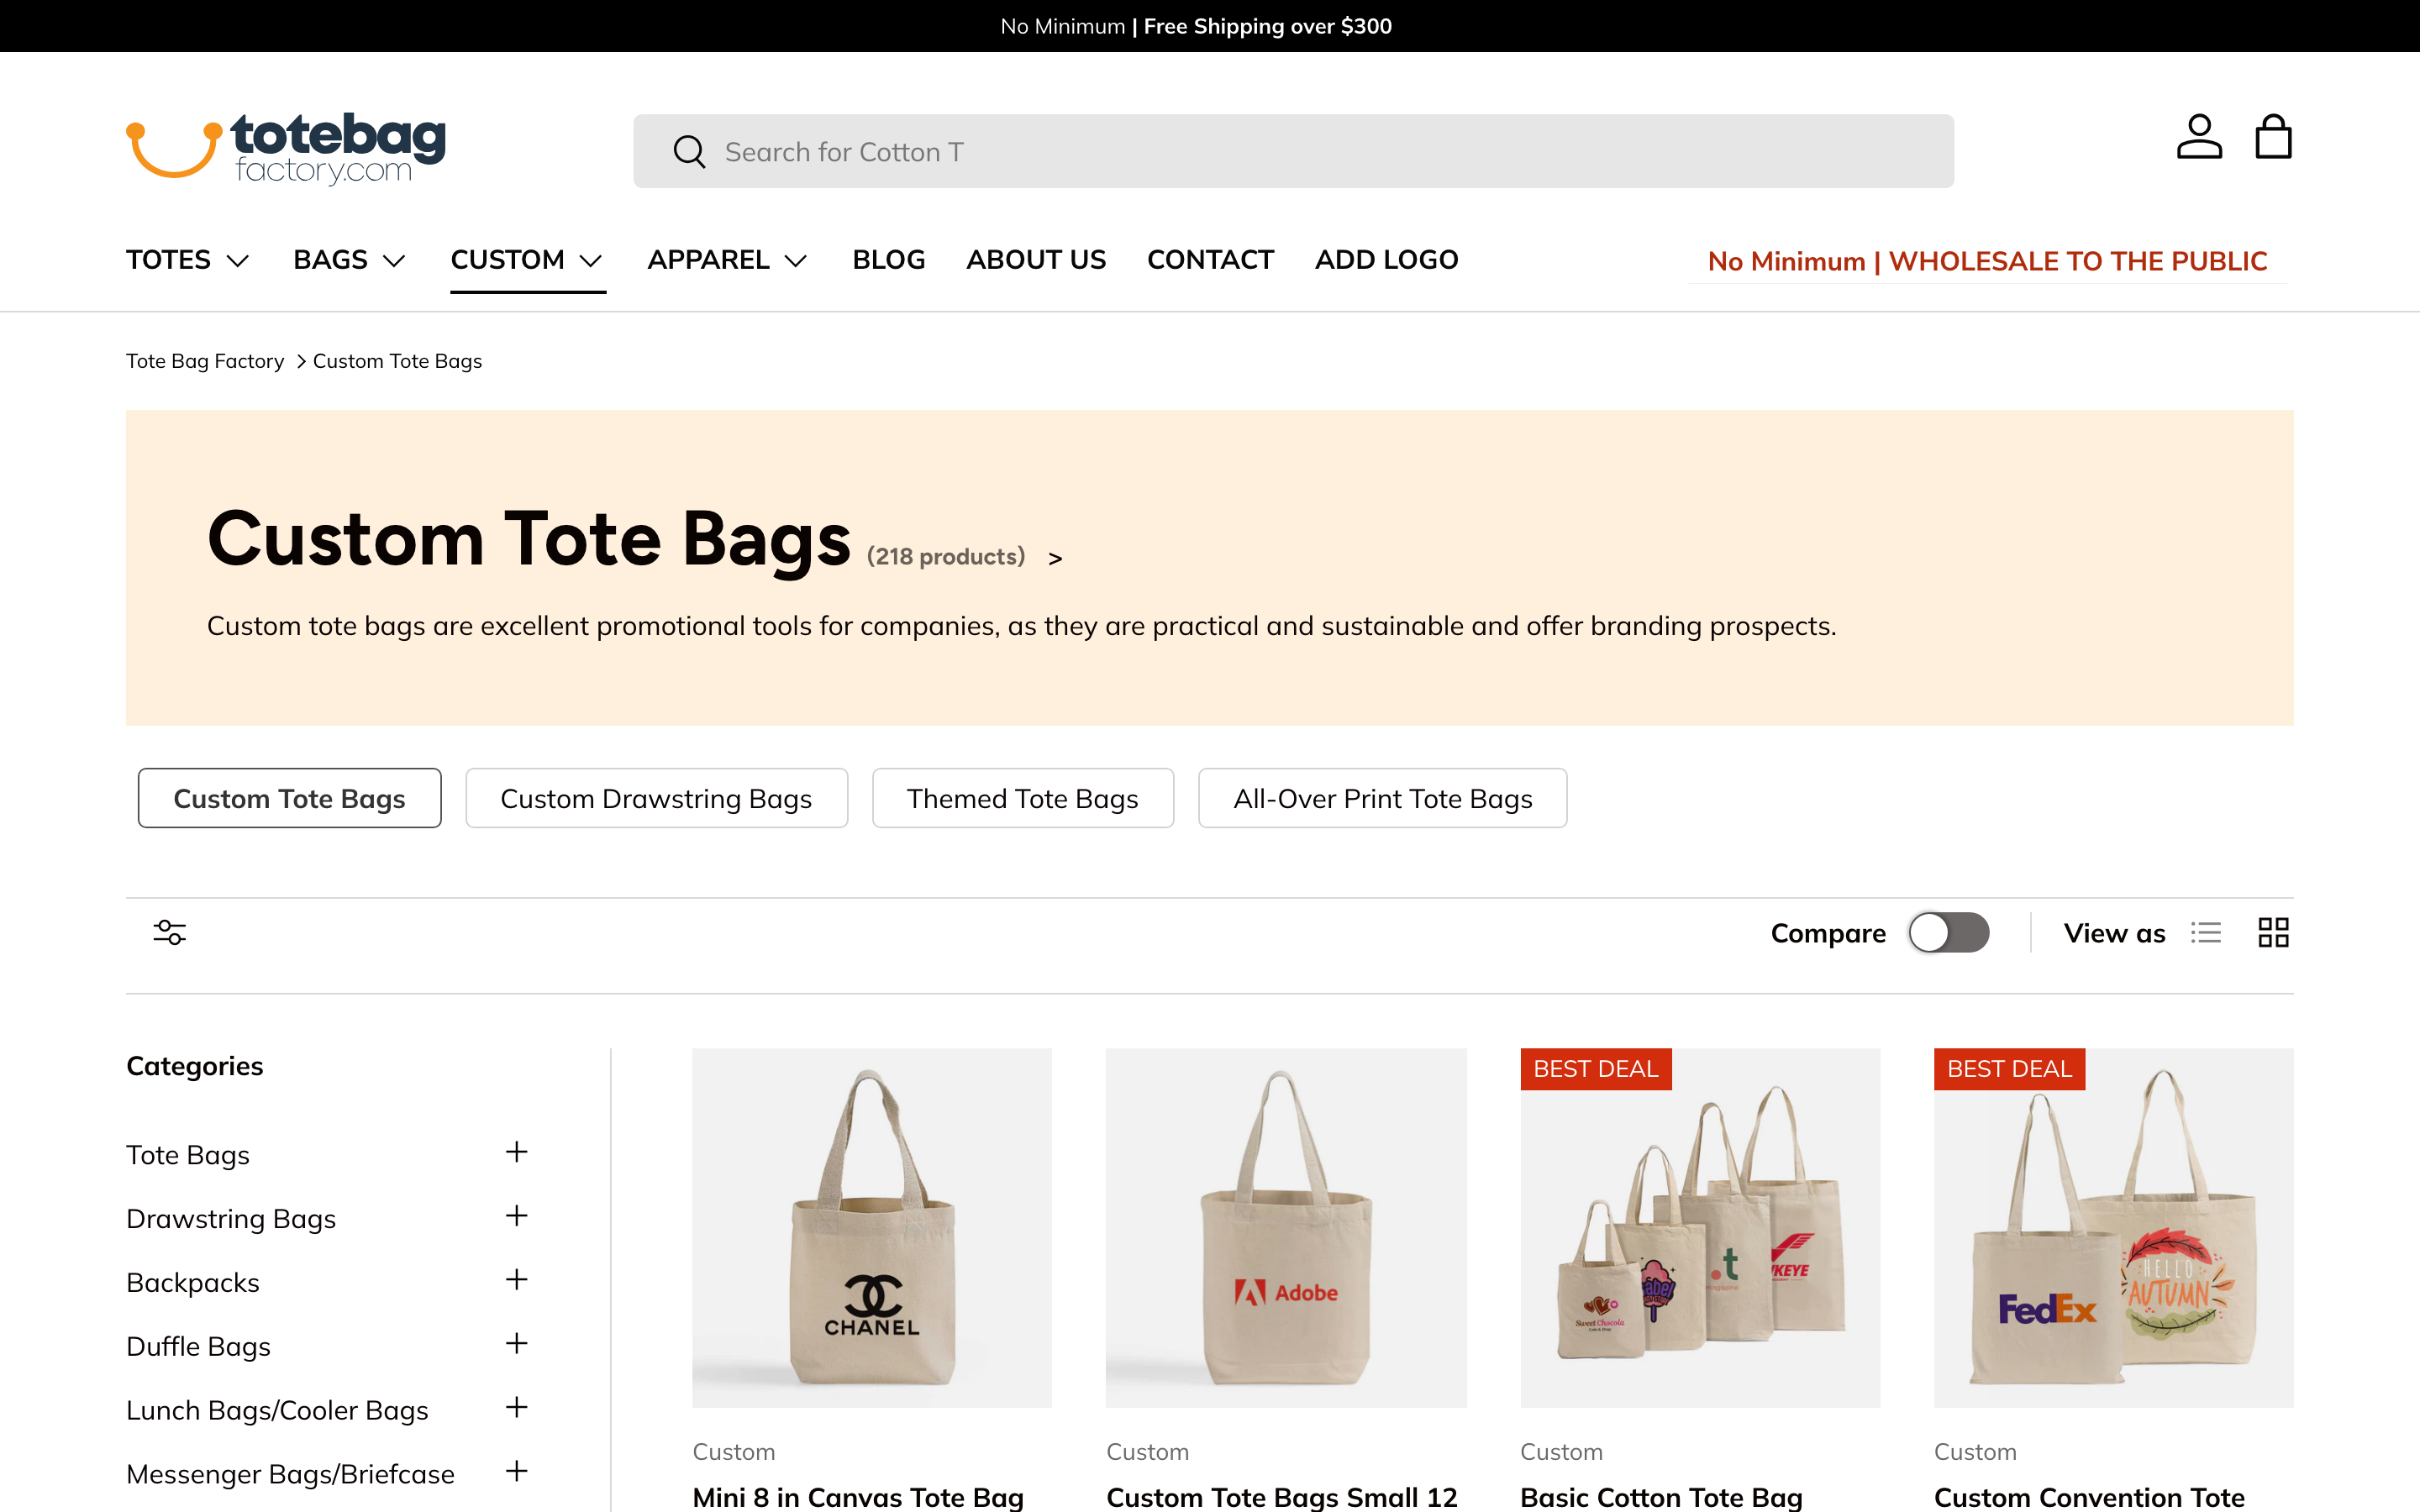
Task: Open the CHANEL tote bag image
Action: click(872, 1228)
